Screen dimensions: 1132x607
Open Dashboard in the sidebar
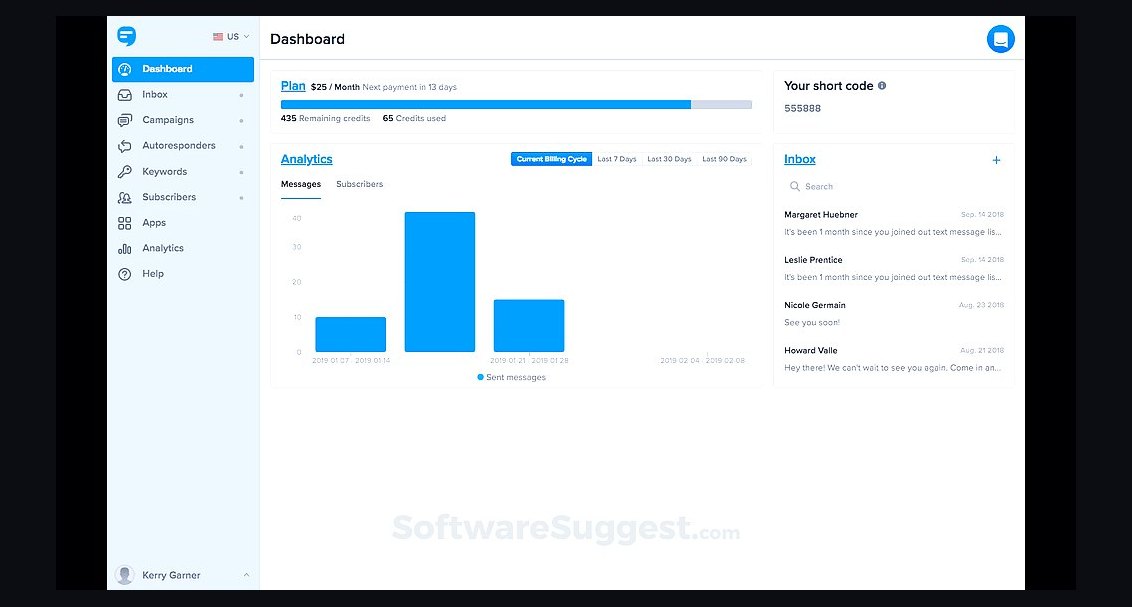[x=183, y=69]
